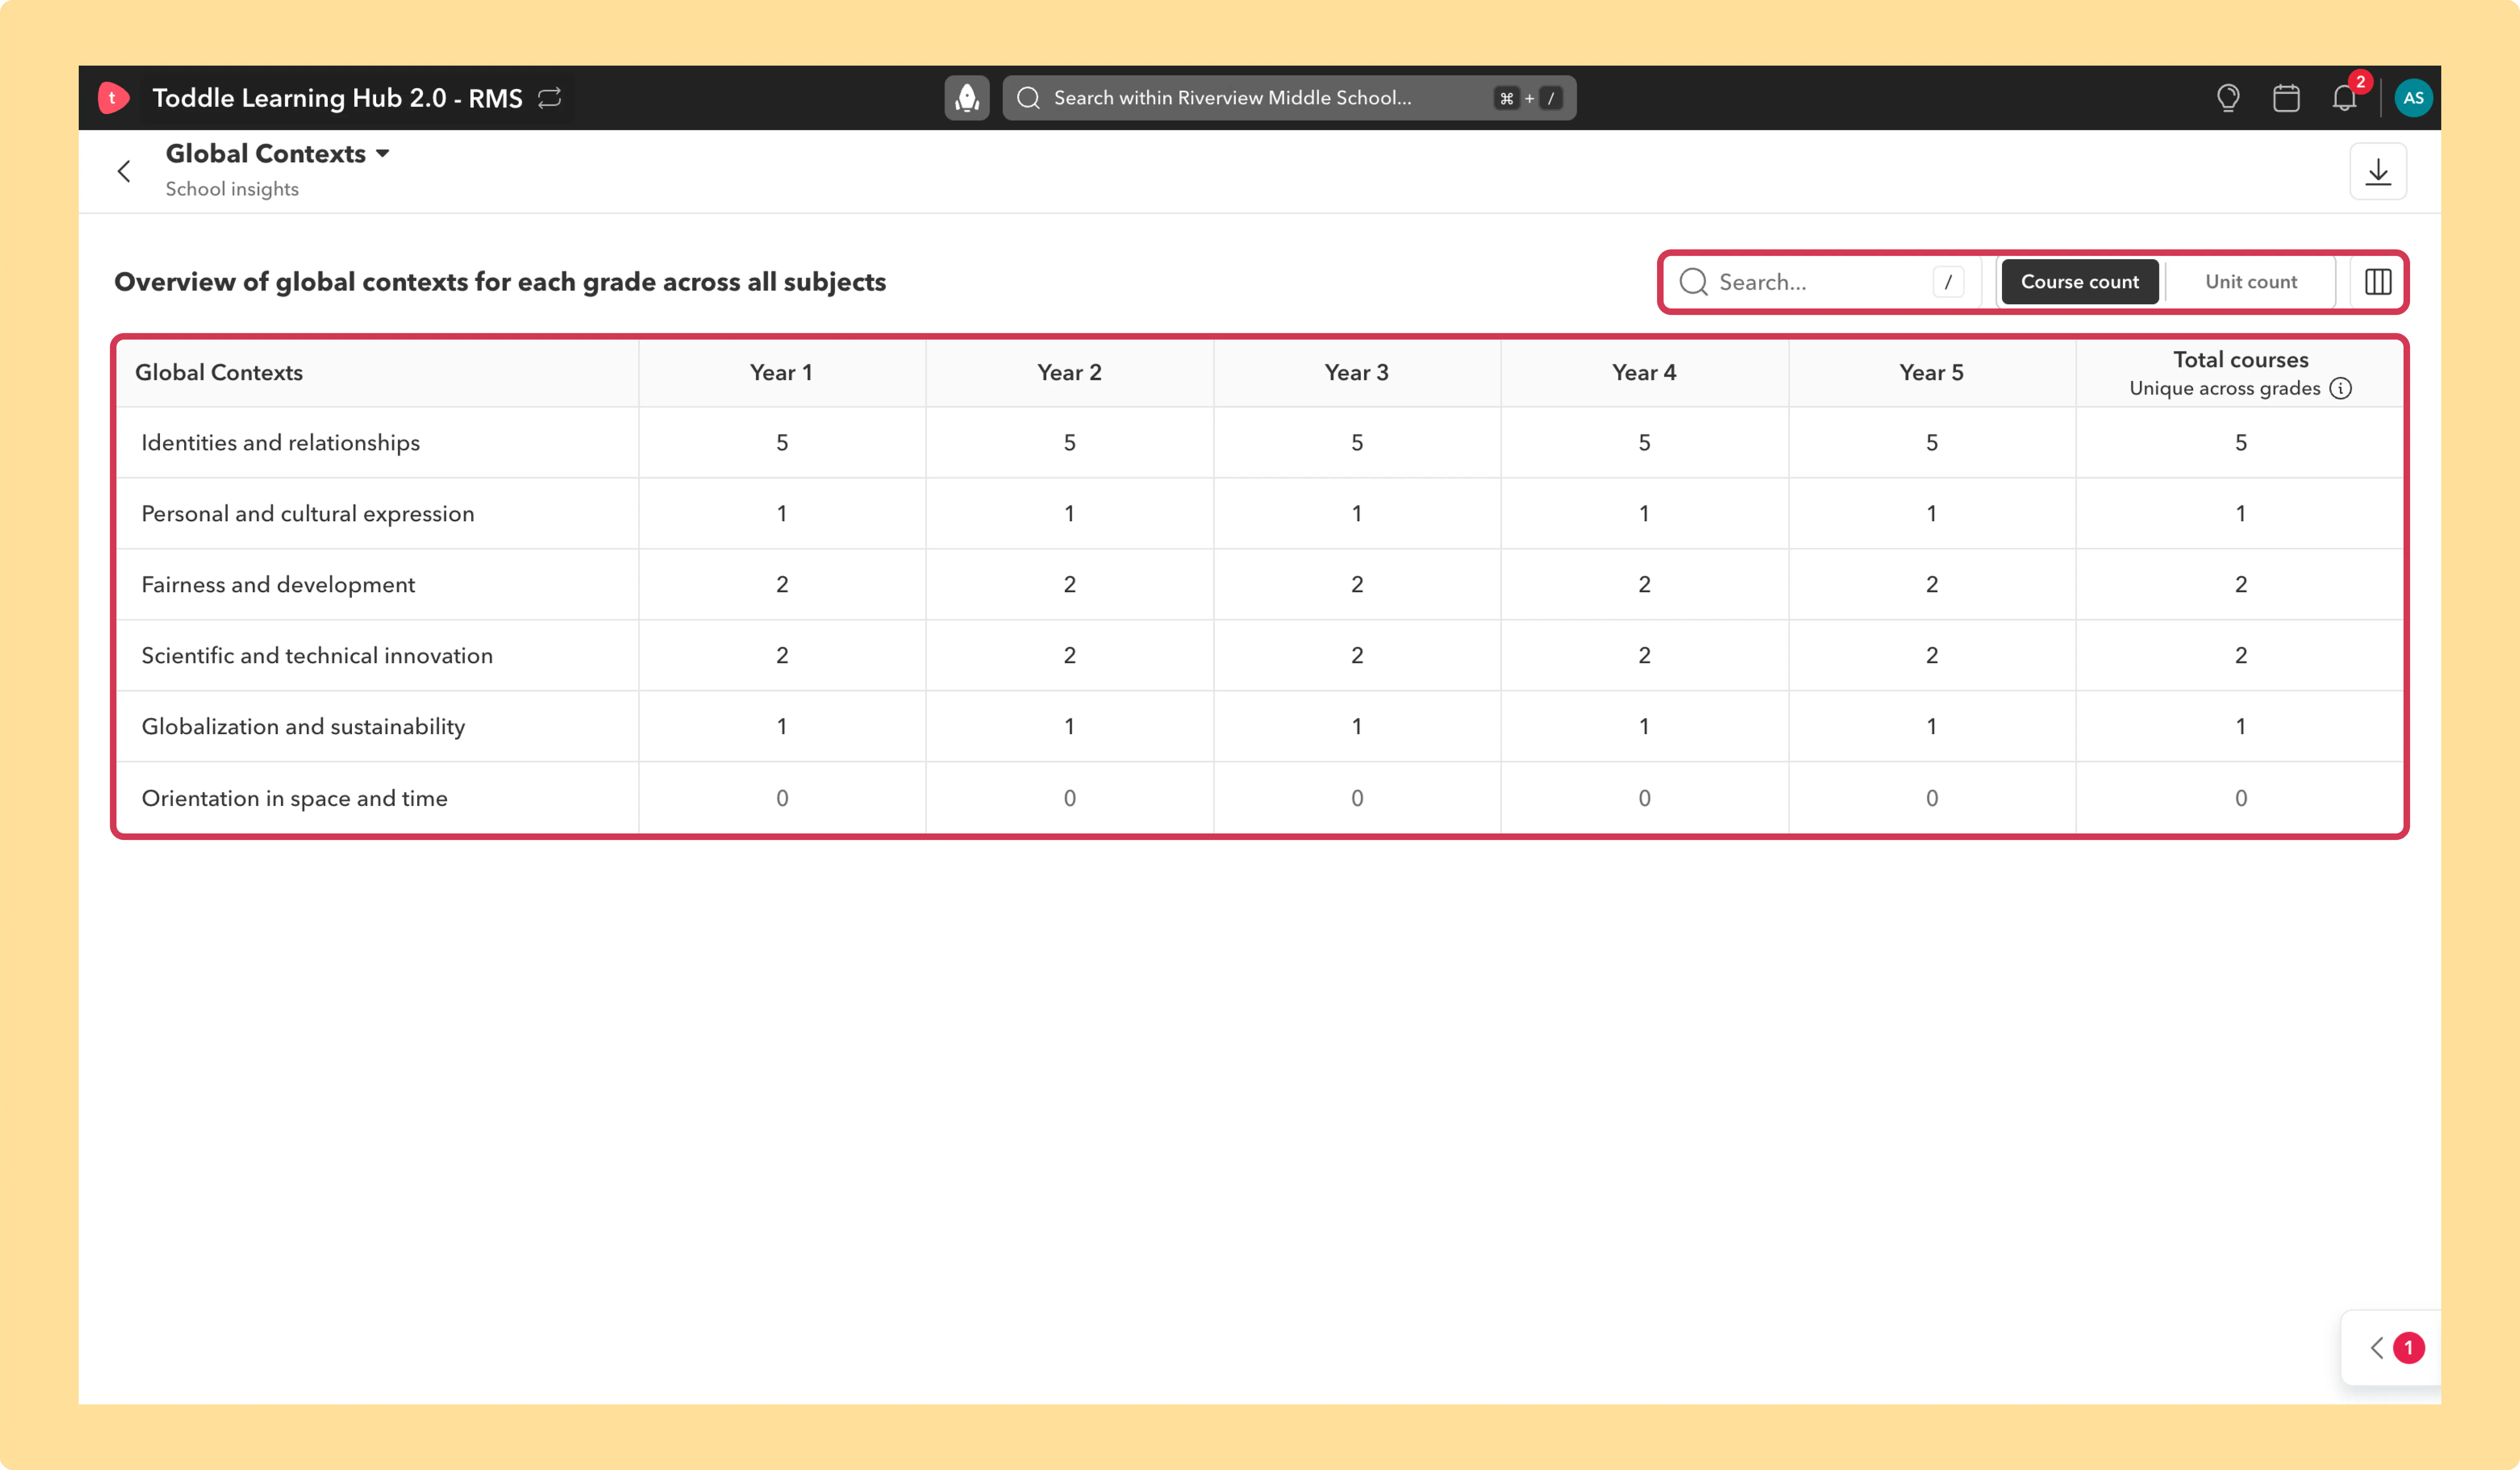Click the Year 5 column header
This screenshot has width=2520, height=1470.
(1932, 372)
